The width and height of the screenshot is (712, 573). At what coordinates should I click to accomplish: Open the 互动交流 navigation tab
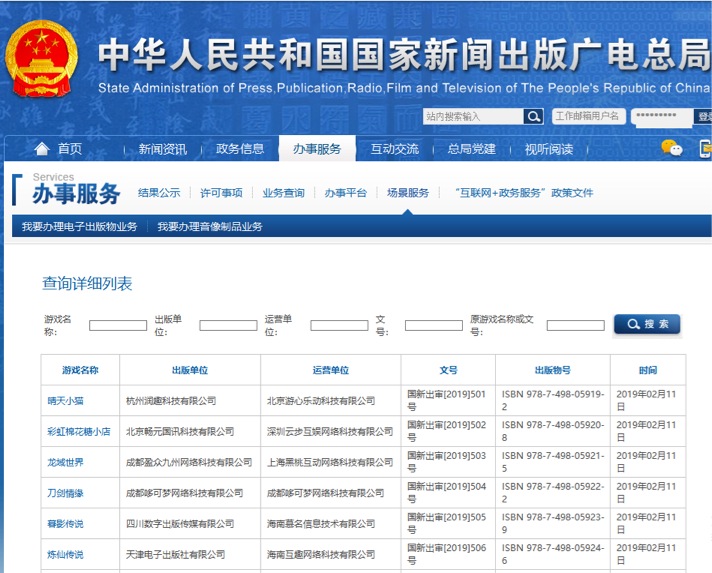click(395, 149)
